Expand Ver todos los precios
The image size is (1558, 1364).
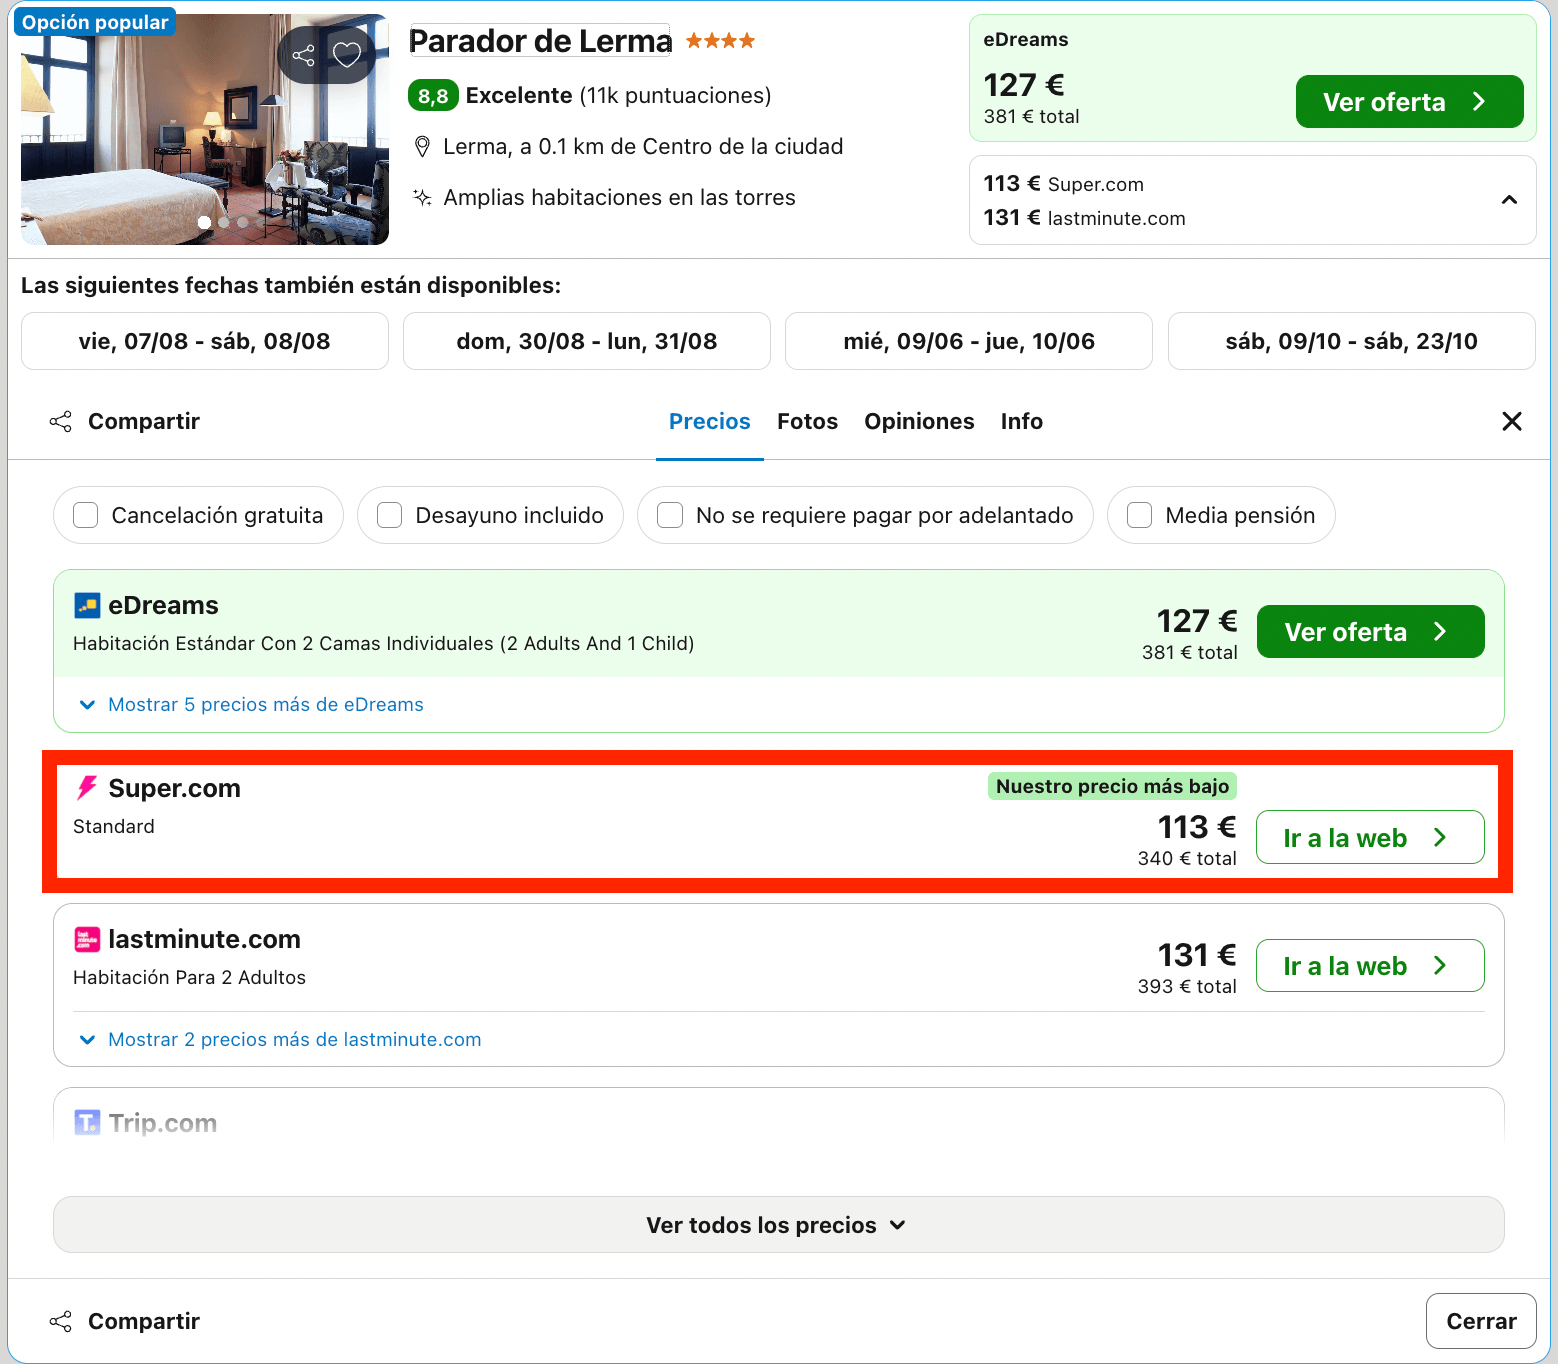[x=778, y=1225]
